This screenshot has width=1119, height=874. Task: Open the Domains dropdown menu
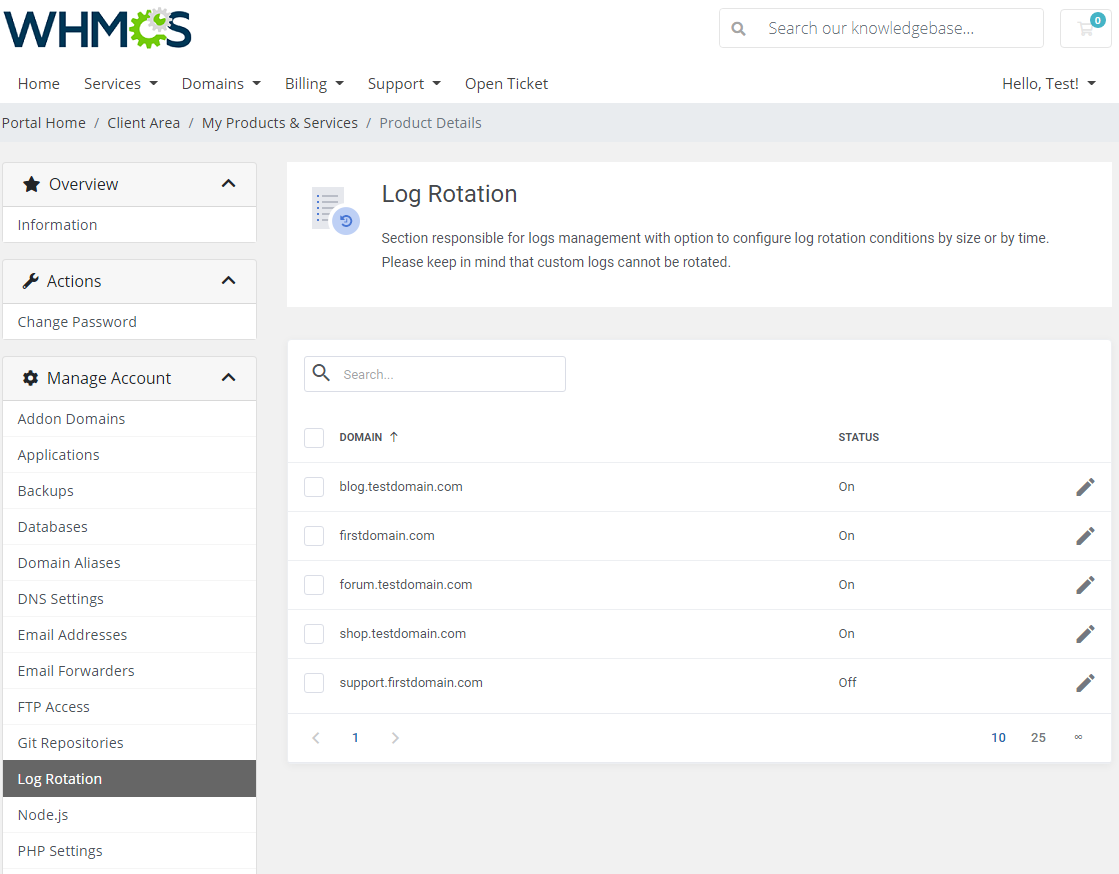click(x=221, y=83)
